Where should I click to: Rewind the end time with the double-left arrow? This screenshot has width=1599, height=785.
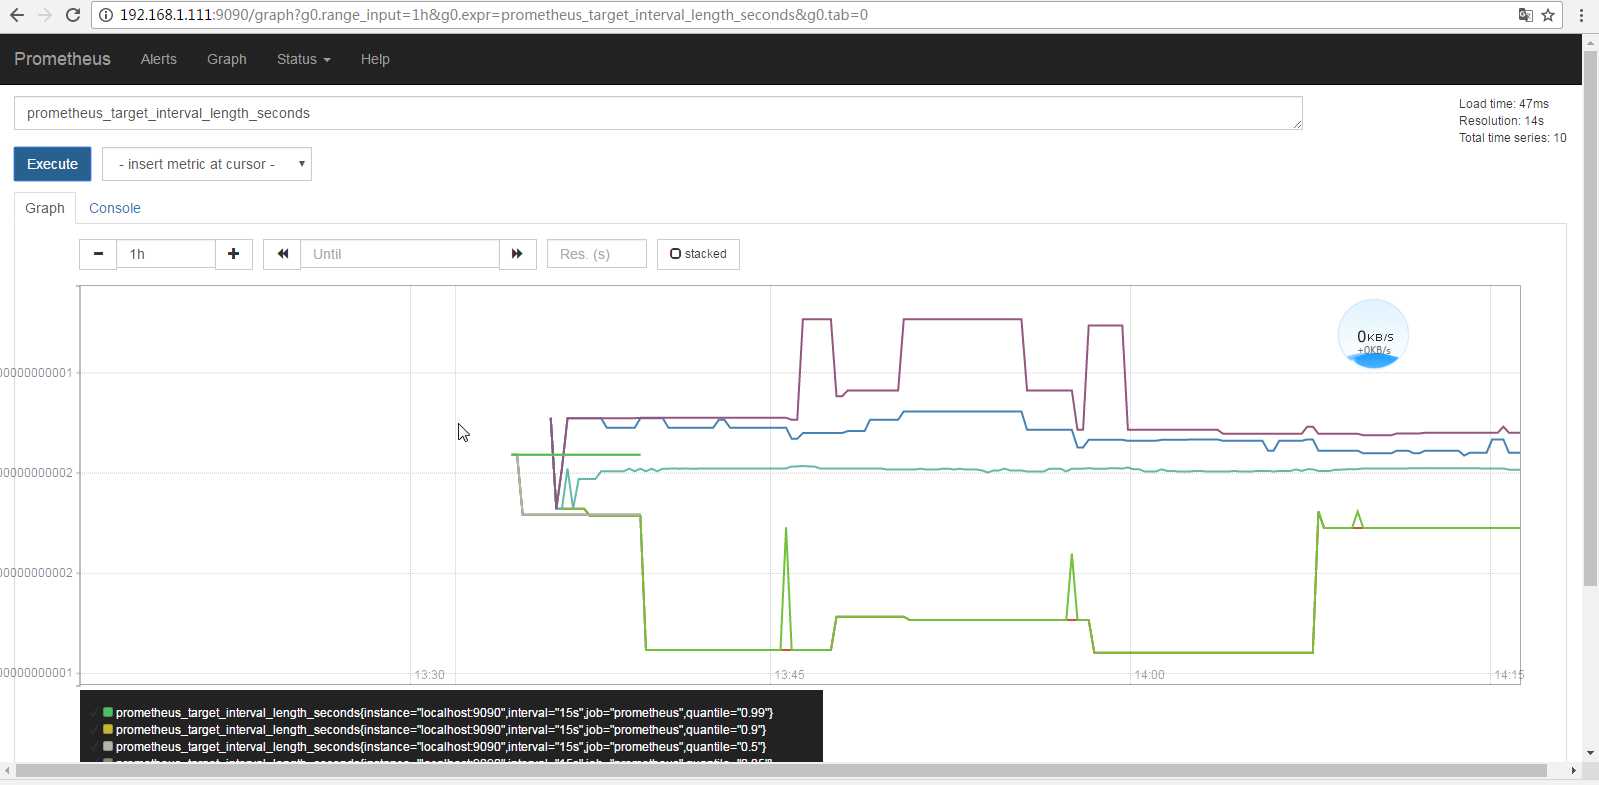(x=282, y=254)
